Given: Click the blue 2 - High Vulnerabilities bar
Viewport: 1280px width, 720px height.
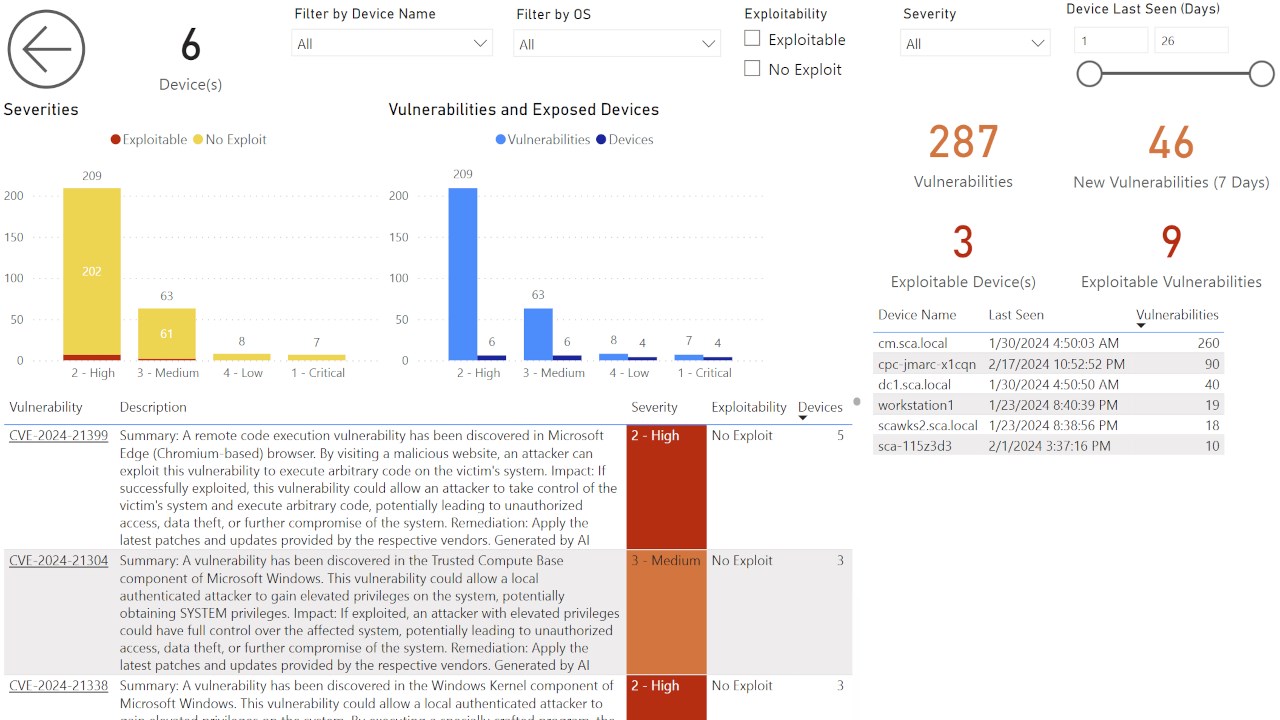Looking at the screenshot, I should coord(463,274).
